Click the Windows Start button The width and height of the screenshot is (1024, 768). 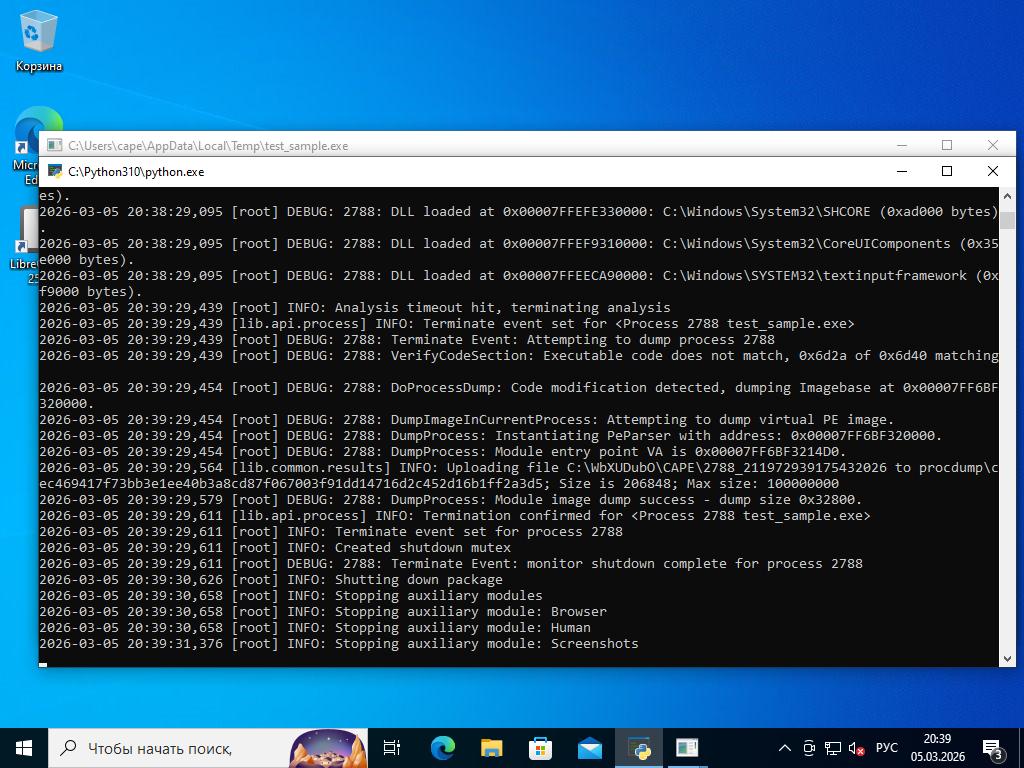point(23,747)
